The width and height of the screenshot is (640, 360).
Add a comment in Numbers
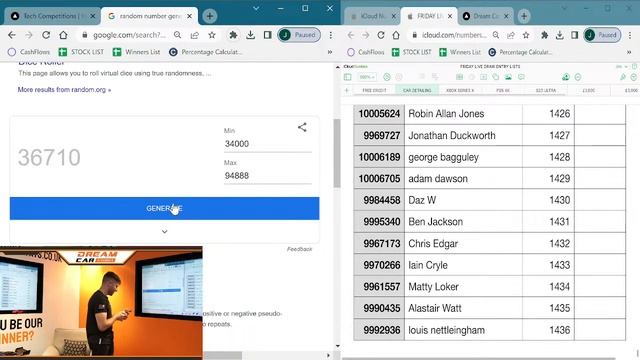pos(521,77)
